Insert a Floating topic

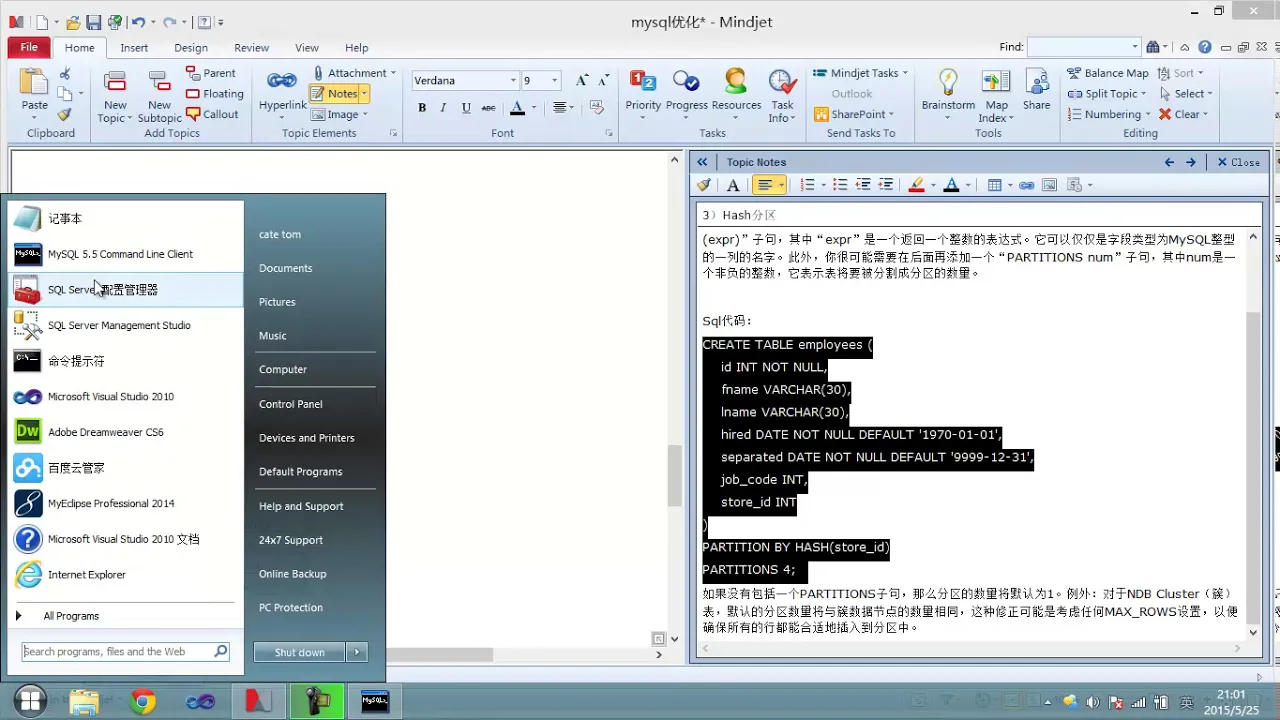(x=214, y=94)
